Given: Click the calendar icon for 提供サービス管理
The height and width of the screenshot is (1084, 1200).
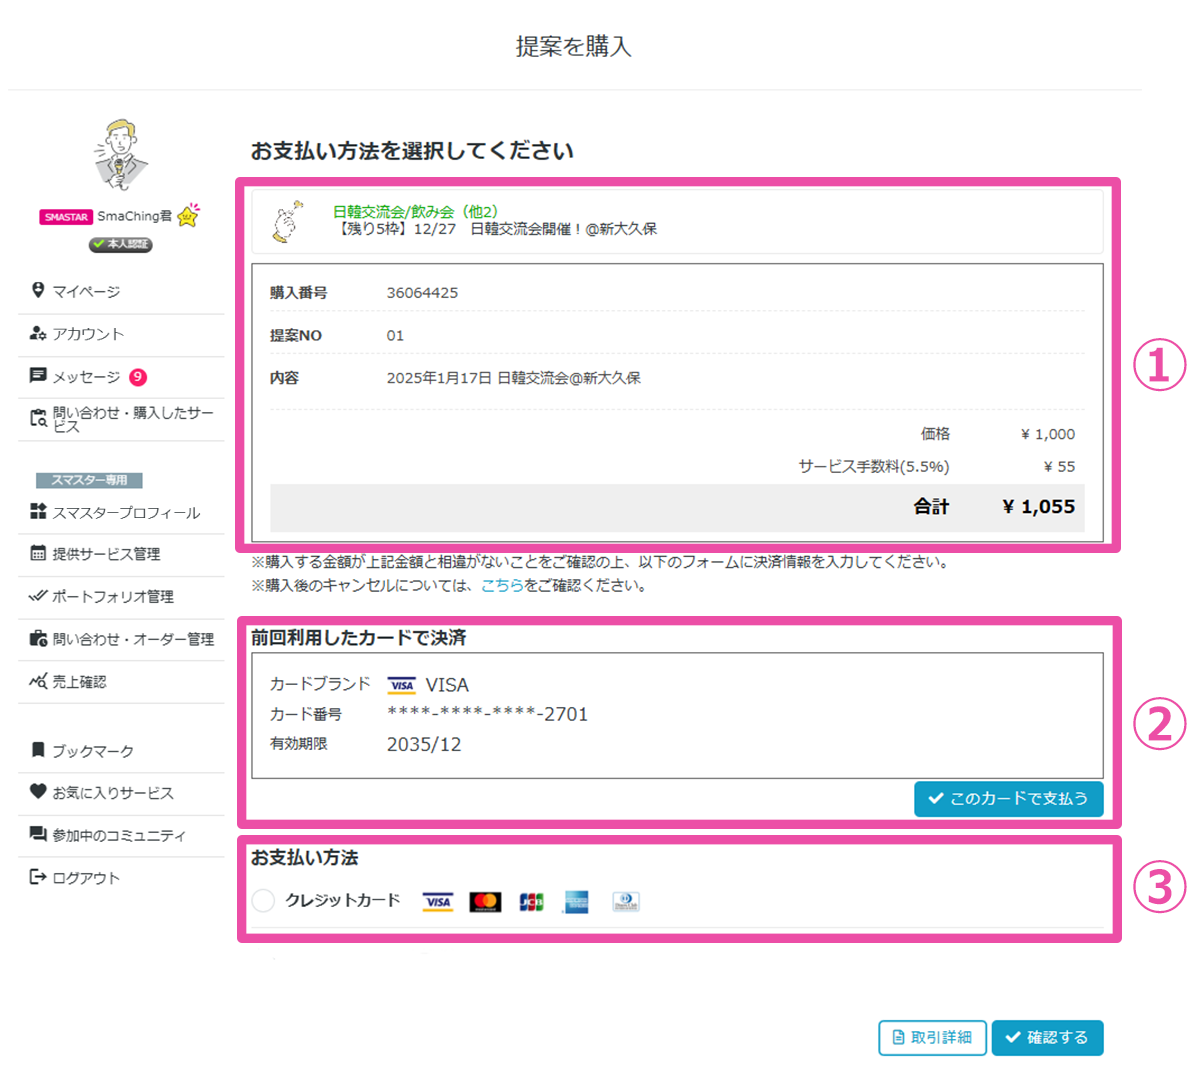Looking at the screenshot, I should coord(38,553).
